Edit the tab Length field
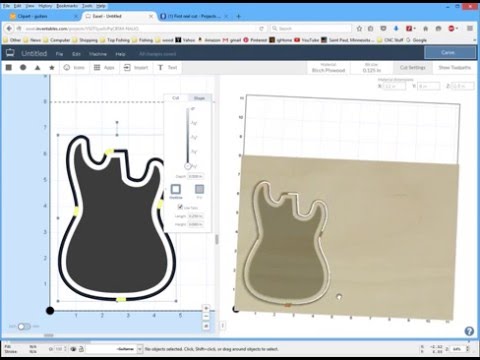Image resolution: width=480 pixels, height=360 pixels. point(195,216)
